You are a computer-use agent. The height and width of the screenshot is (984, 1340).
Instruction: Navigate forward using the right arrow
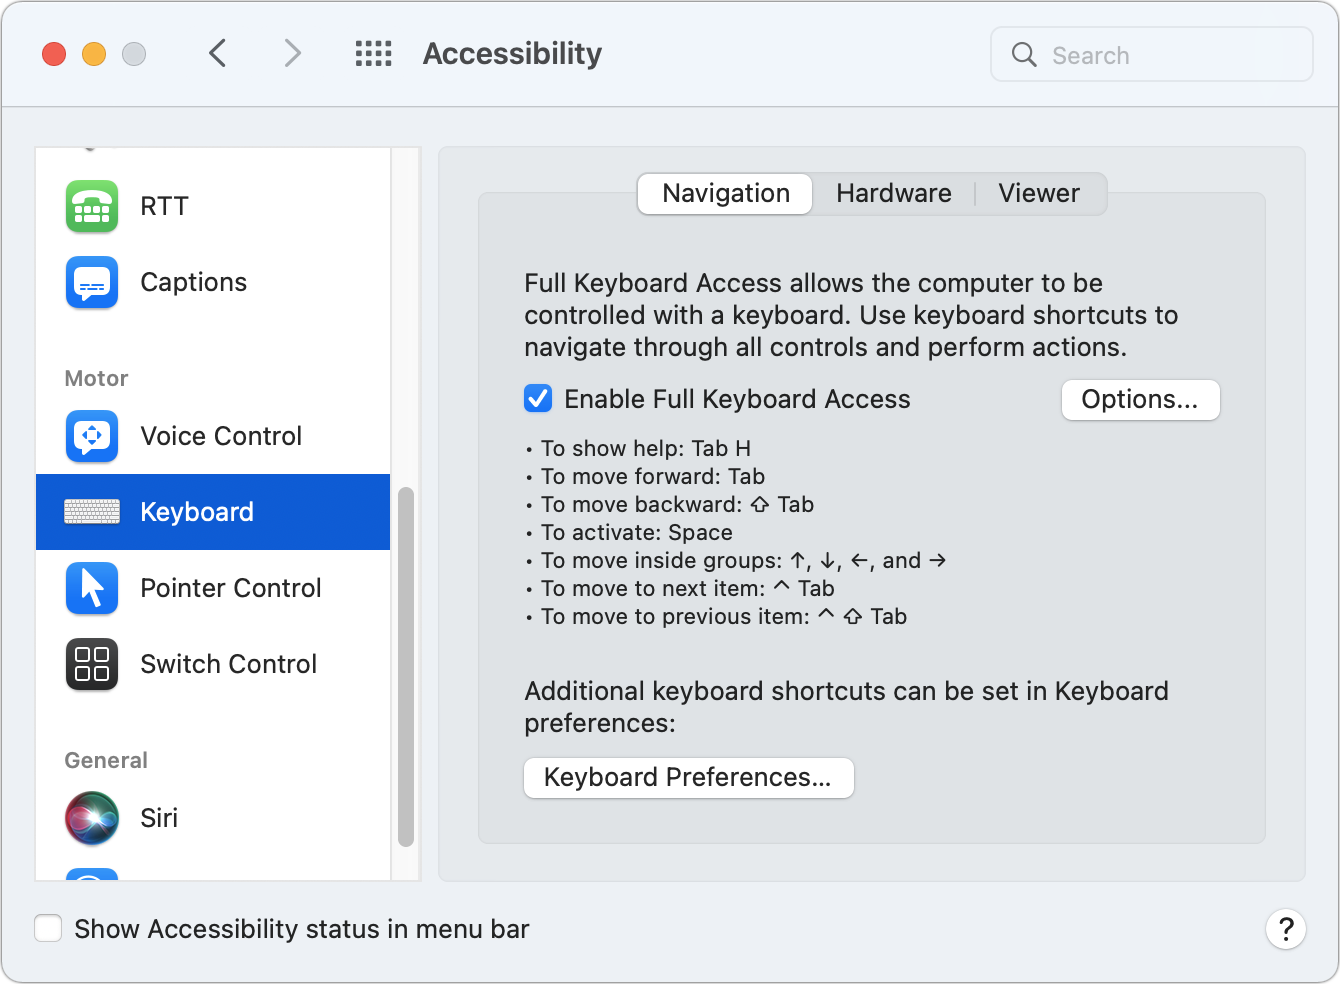[291, 53]
